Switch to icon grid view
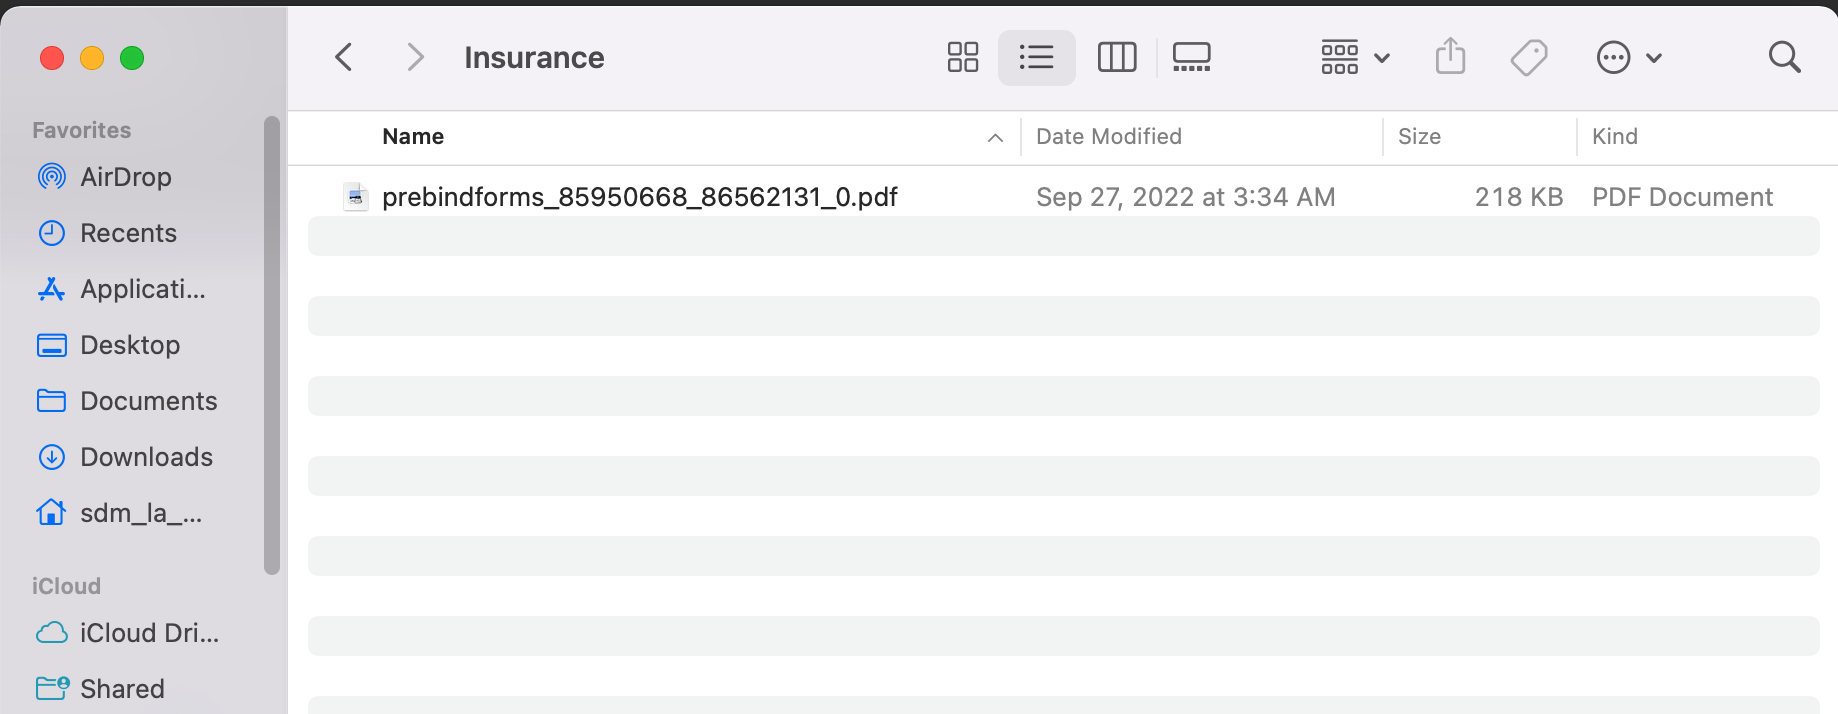 [962, 57]
